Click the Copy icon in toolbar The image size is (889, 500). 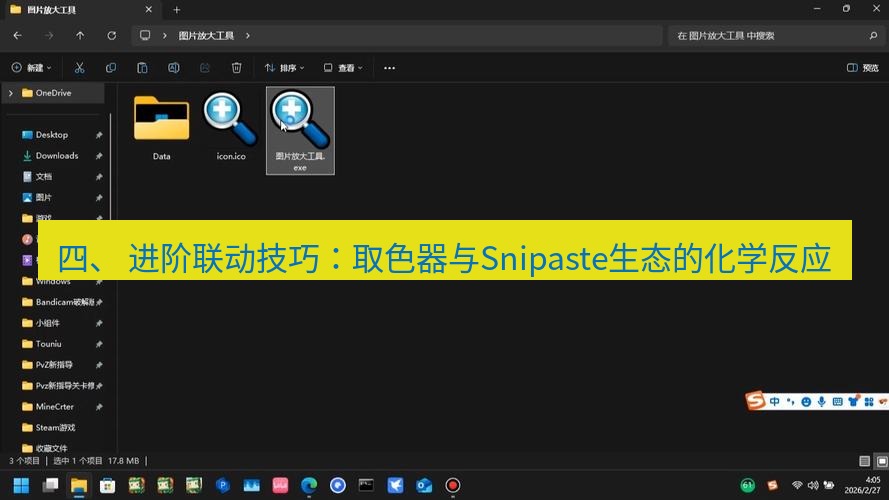111,68
